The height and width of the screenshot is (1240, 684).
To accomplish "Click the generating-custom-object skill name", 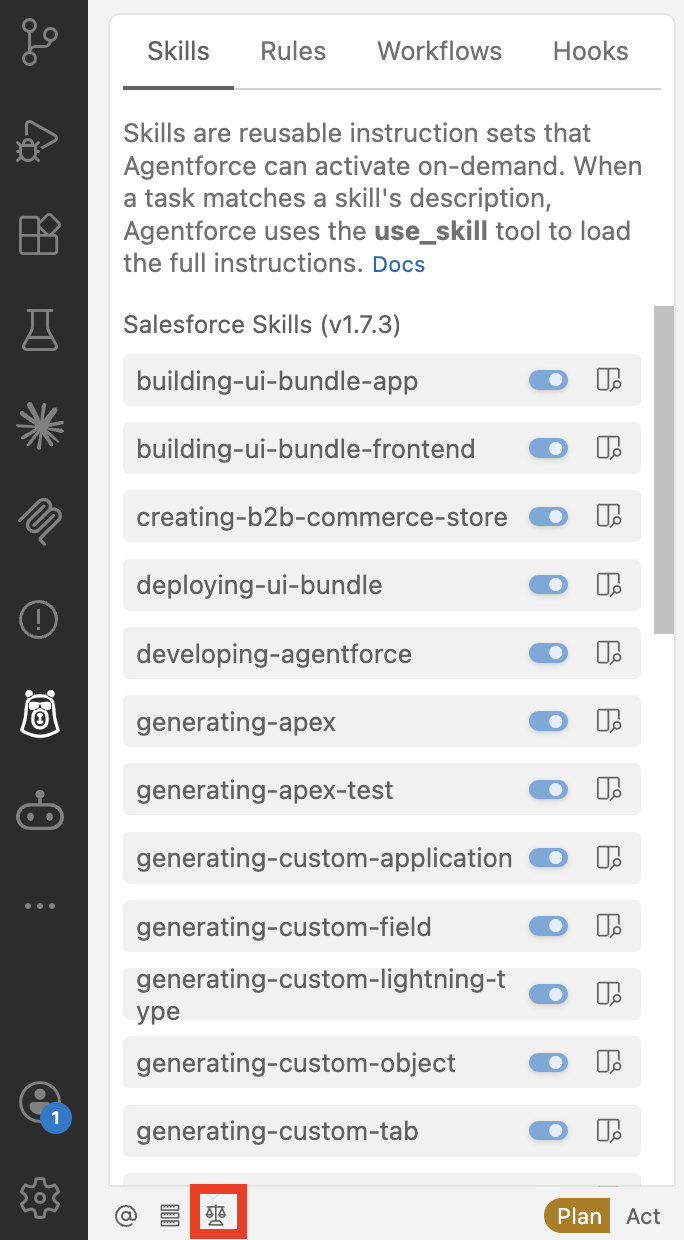I will pos(296,1062).
